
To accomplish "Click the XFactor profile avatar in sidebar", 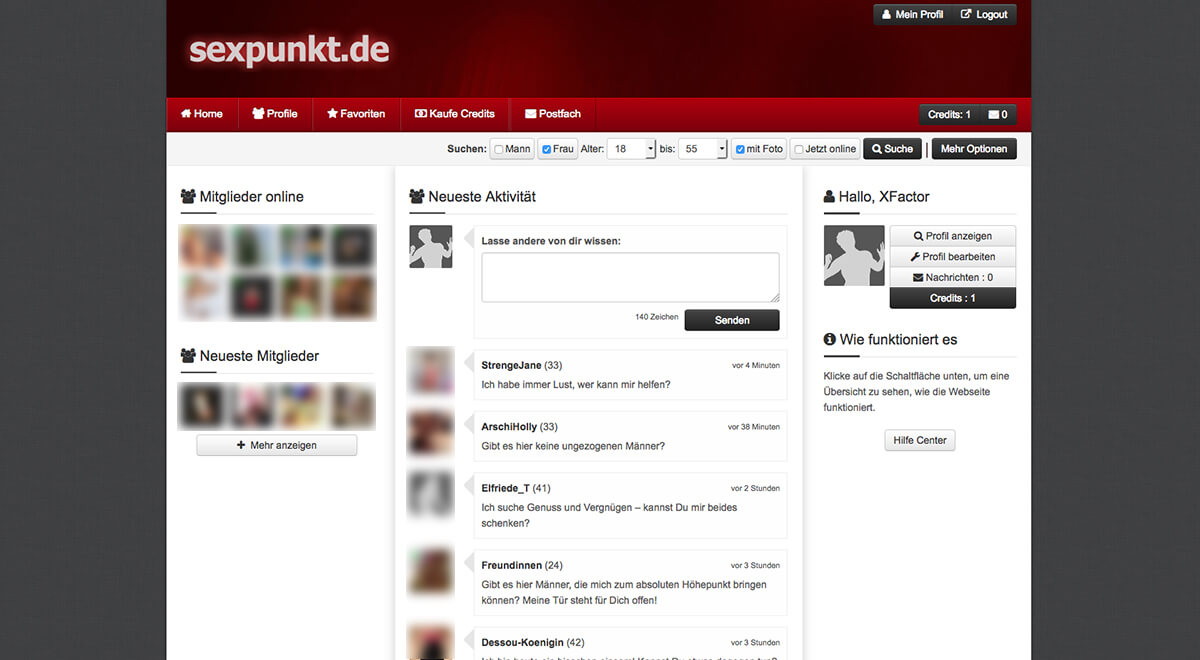I will [854, 256].
